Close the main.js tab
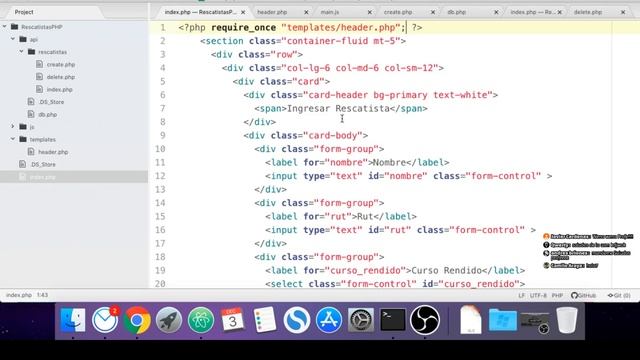This screenshot has width=640, height=360. click(369, 12)
